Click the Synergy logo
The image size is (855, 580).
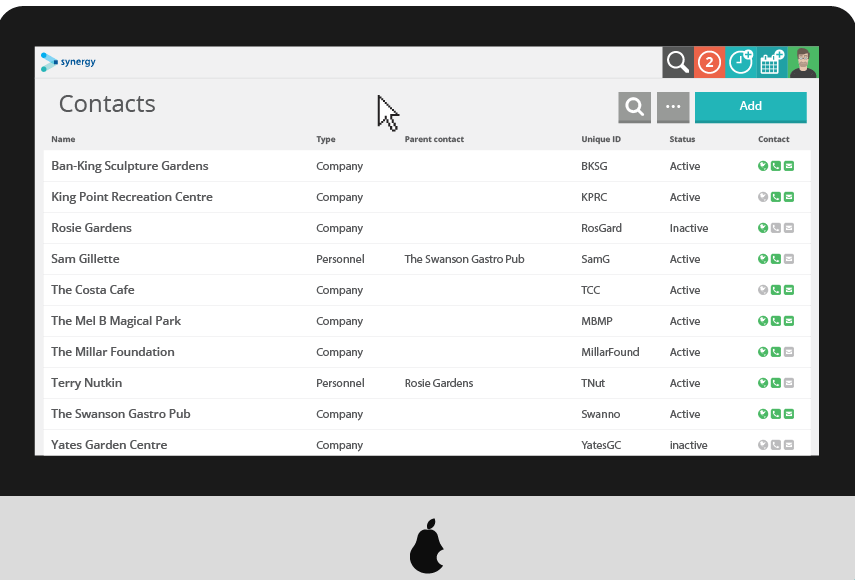(x=68, y=62)
